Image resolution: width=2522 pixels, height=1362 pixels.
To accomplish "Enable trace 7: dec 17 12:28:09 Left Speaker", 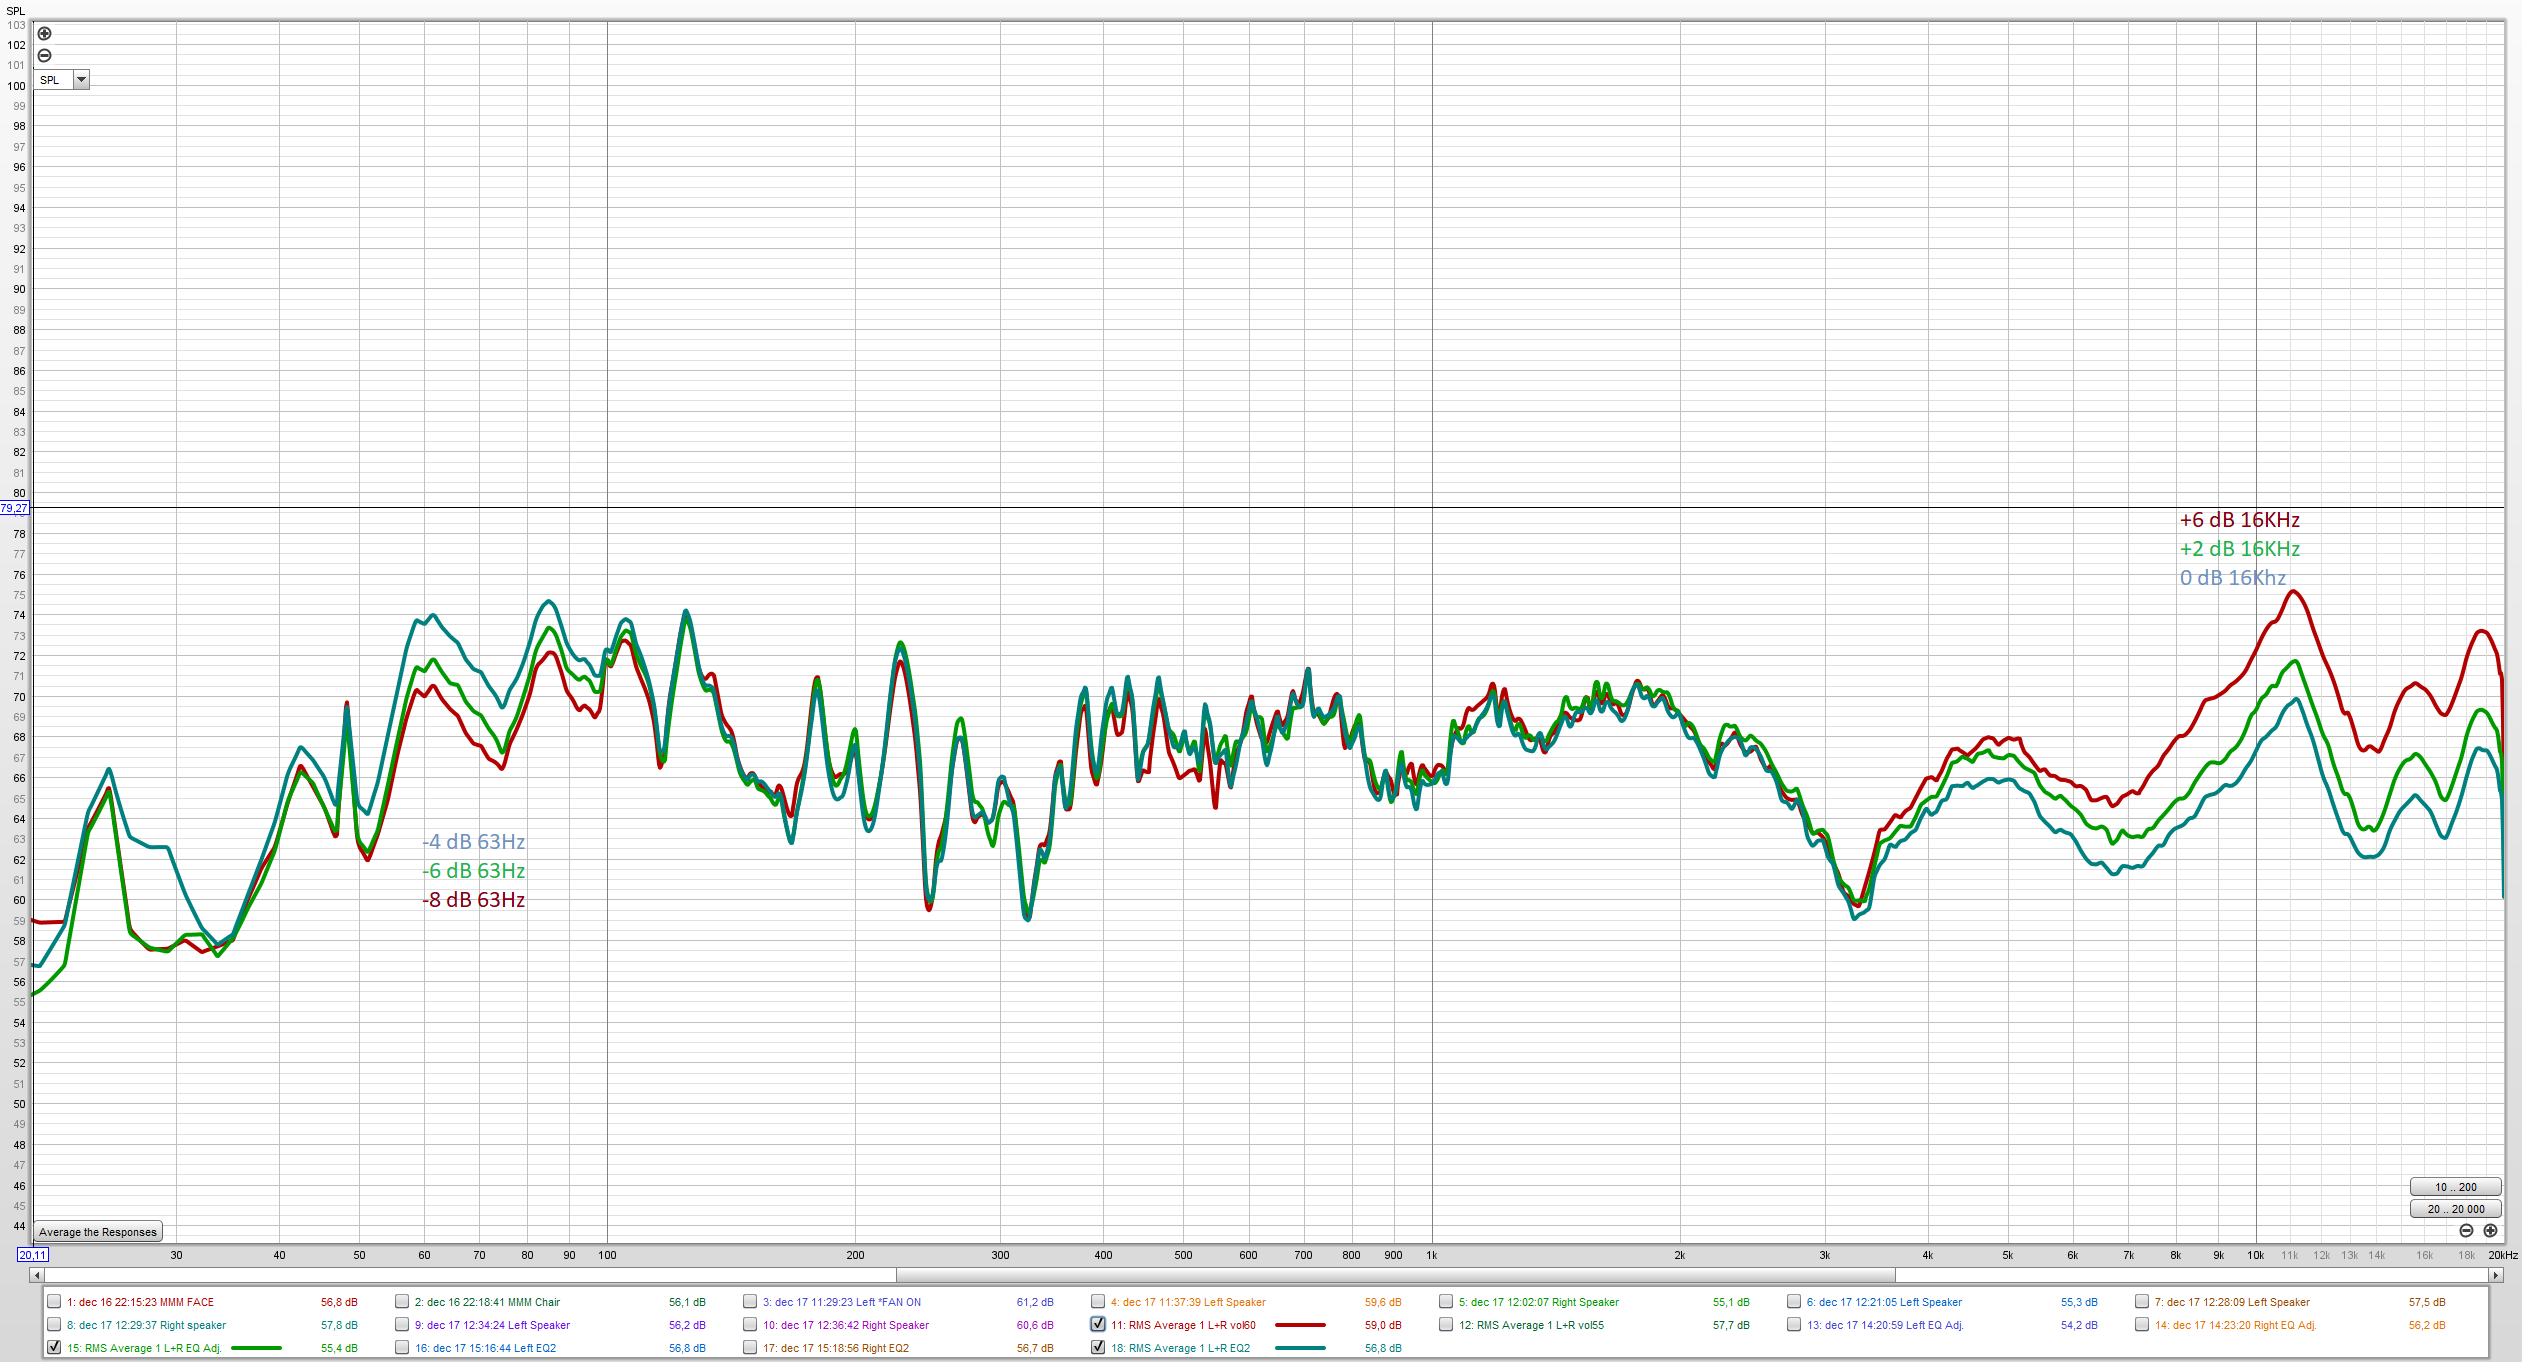I will point(2142,1302).
